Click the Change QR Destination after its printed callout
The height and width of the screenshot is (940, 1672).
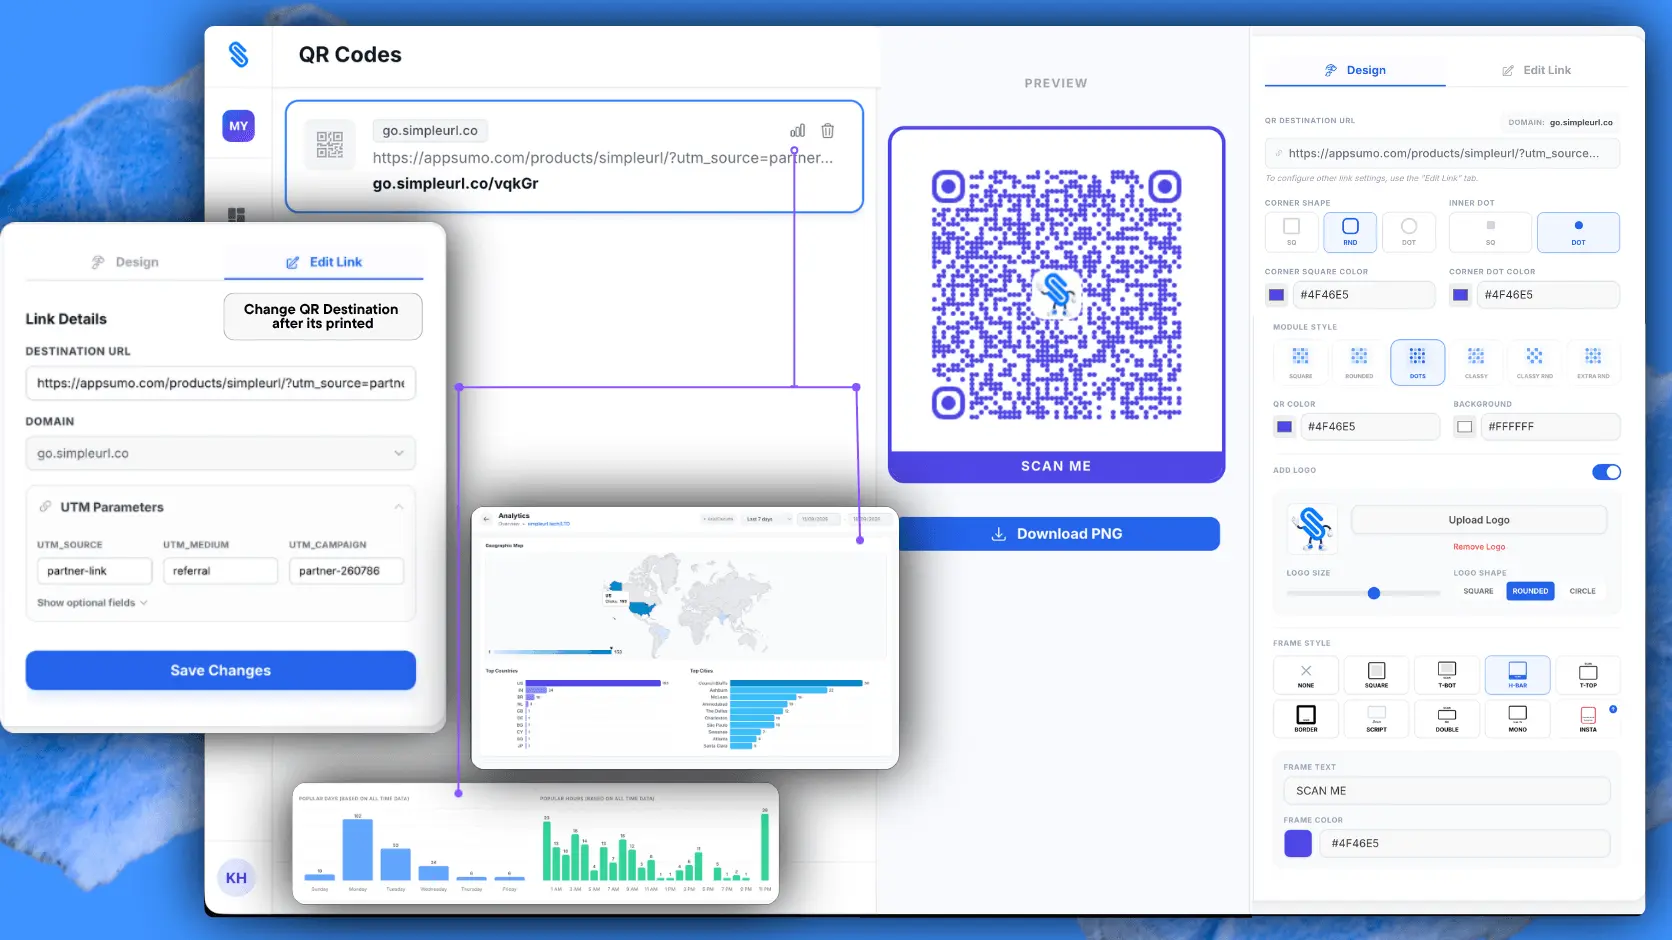click(x=322, y=316)
